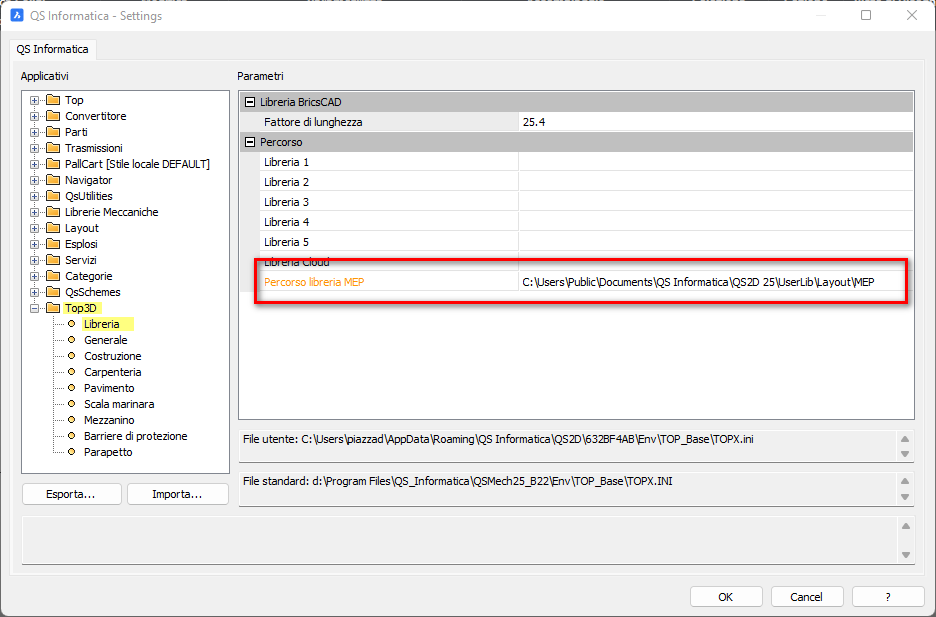
Task: Maximize the Settings dialog window
Action: coord(866,16)
